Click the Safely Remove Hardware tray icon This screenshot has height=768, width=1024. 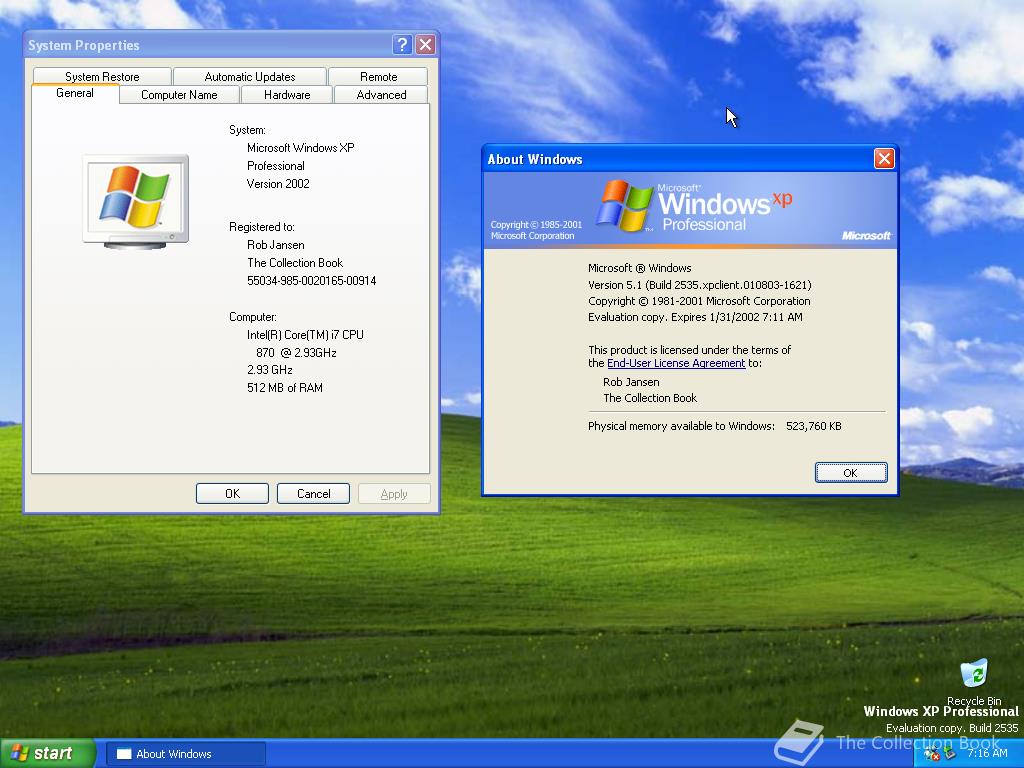950,754
